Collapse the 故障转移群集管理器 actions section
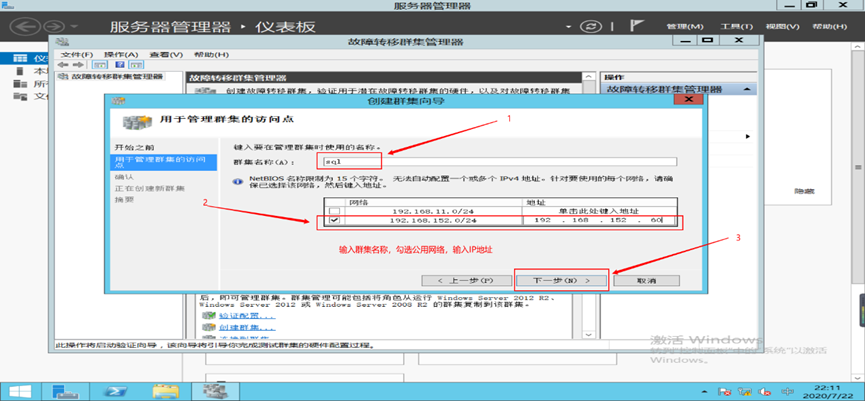 point(746,89)
